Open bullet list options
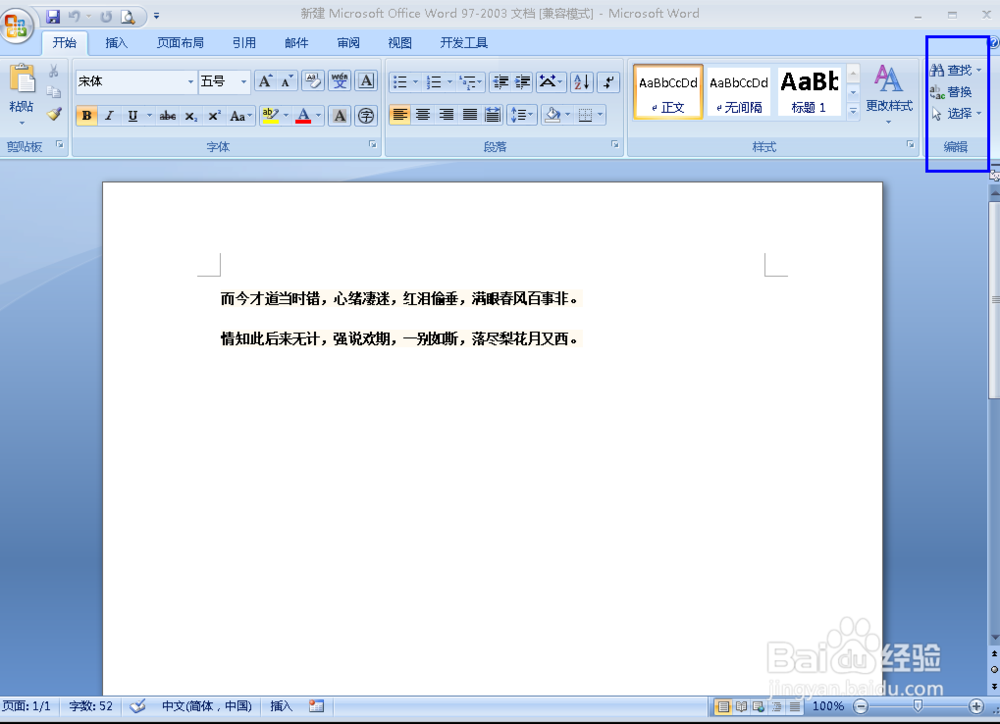The height and width of the screenshot is (724, 1000). (415, 82)
